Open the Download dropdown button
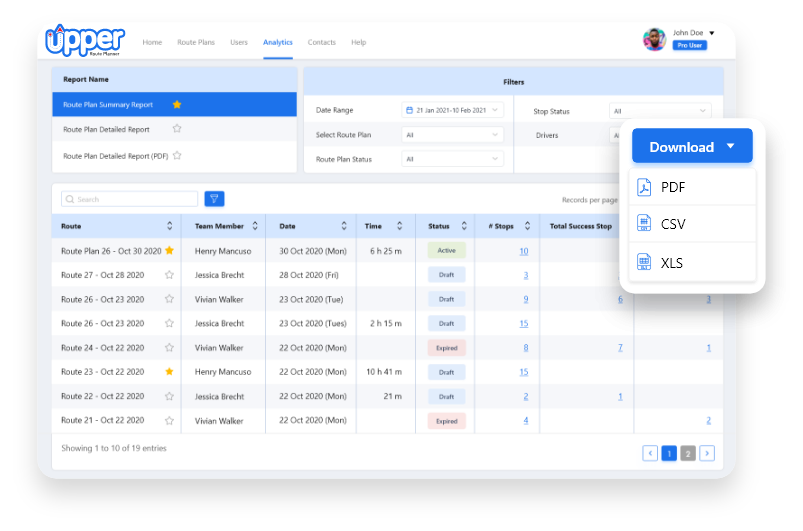Image resolution: width=803 pixels, height=531 pixels. [692, 146]
